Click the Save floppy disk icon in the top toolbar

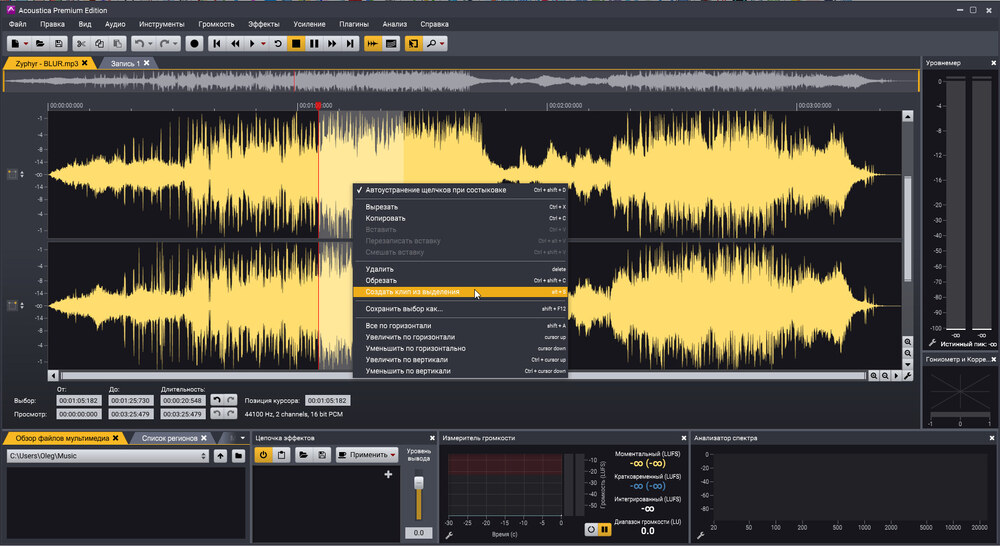click(x=59, y=44)
